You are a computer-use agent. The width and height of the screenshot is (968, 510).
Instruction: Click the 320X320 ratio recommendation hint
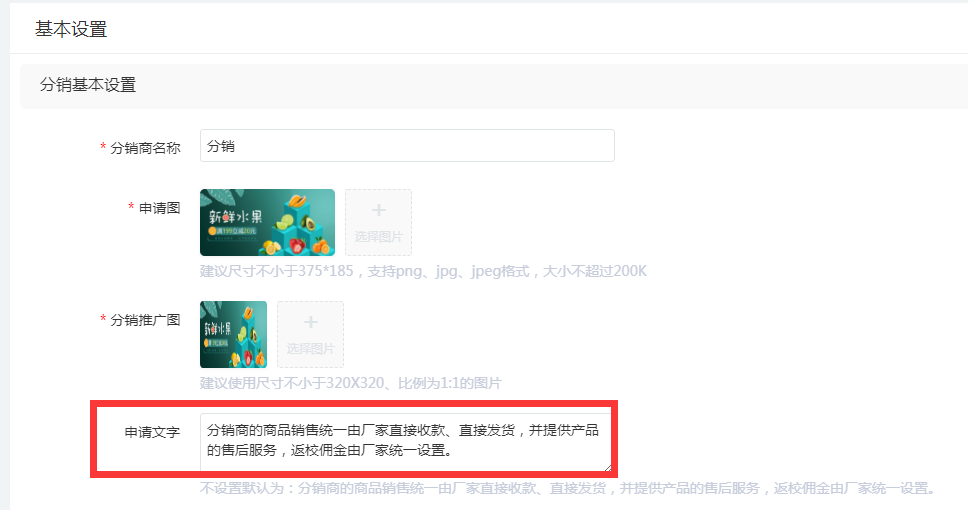351,383
